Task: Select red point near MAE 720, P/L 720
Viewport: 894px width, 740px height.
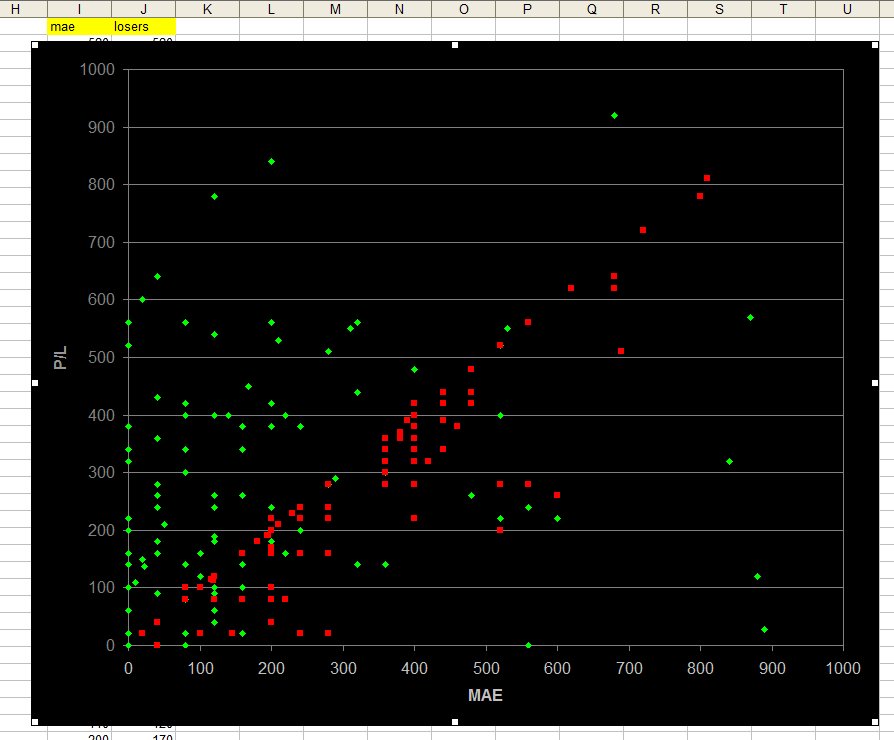Action: click(643, 230)
